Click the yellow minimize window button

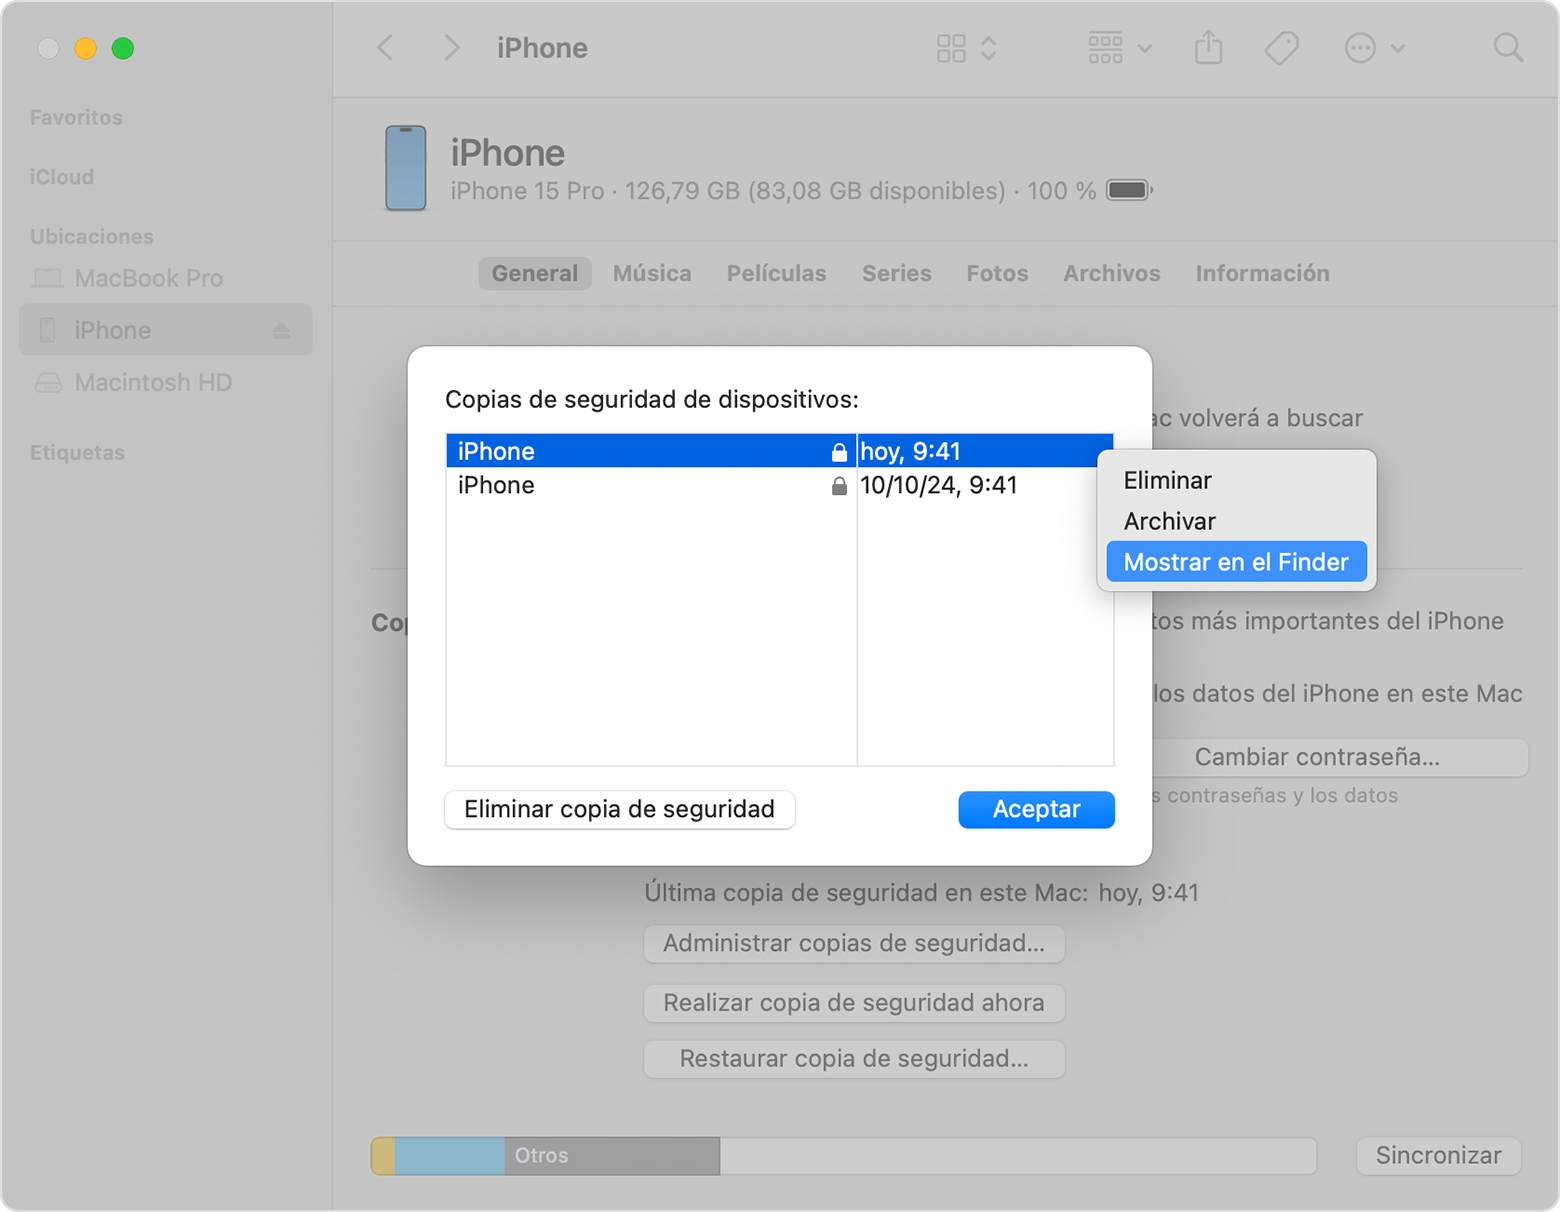coord(85,48)
